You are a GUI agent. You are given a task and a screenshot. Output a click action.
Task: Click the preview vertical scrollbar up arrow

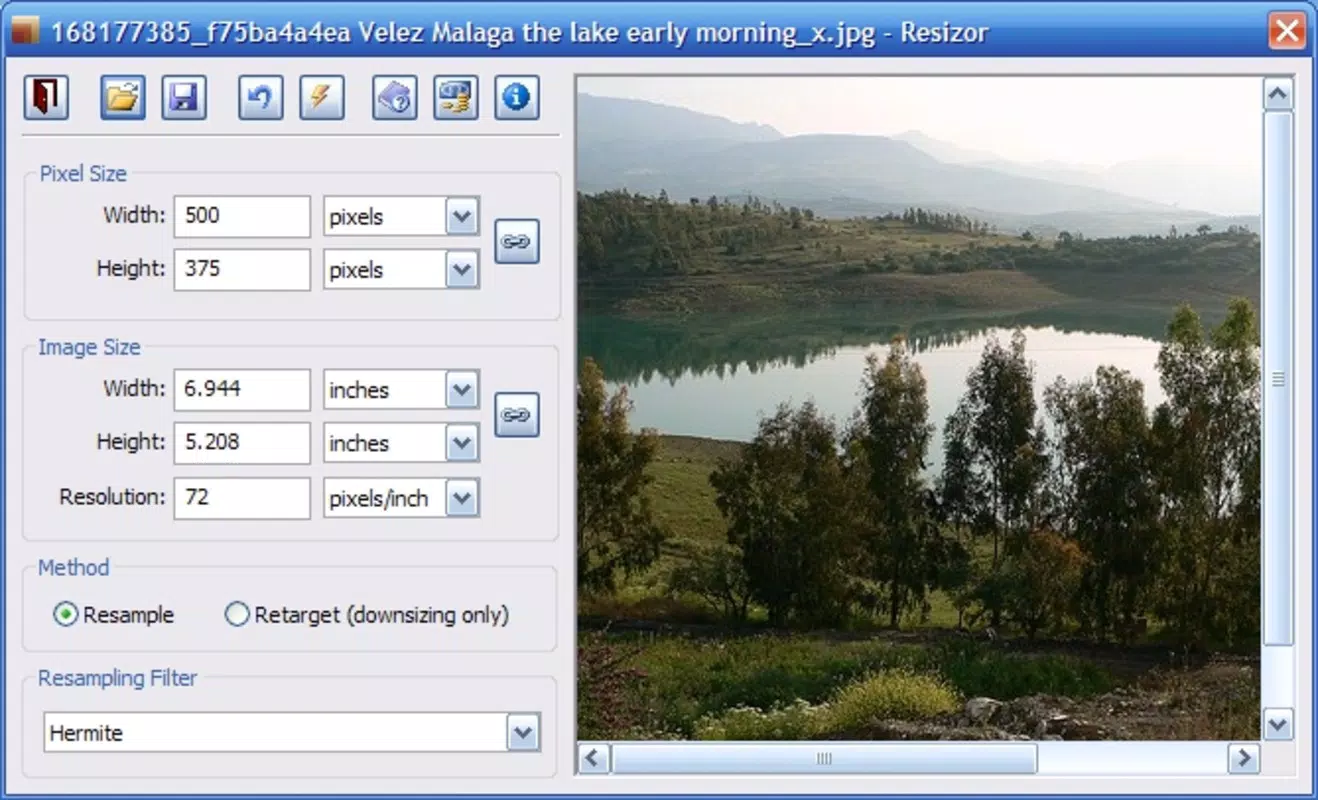click(x=1278, y=95)
